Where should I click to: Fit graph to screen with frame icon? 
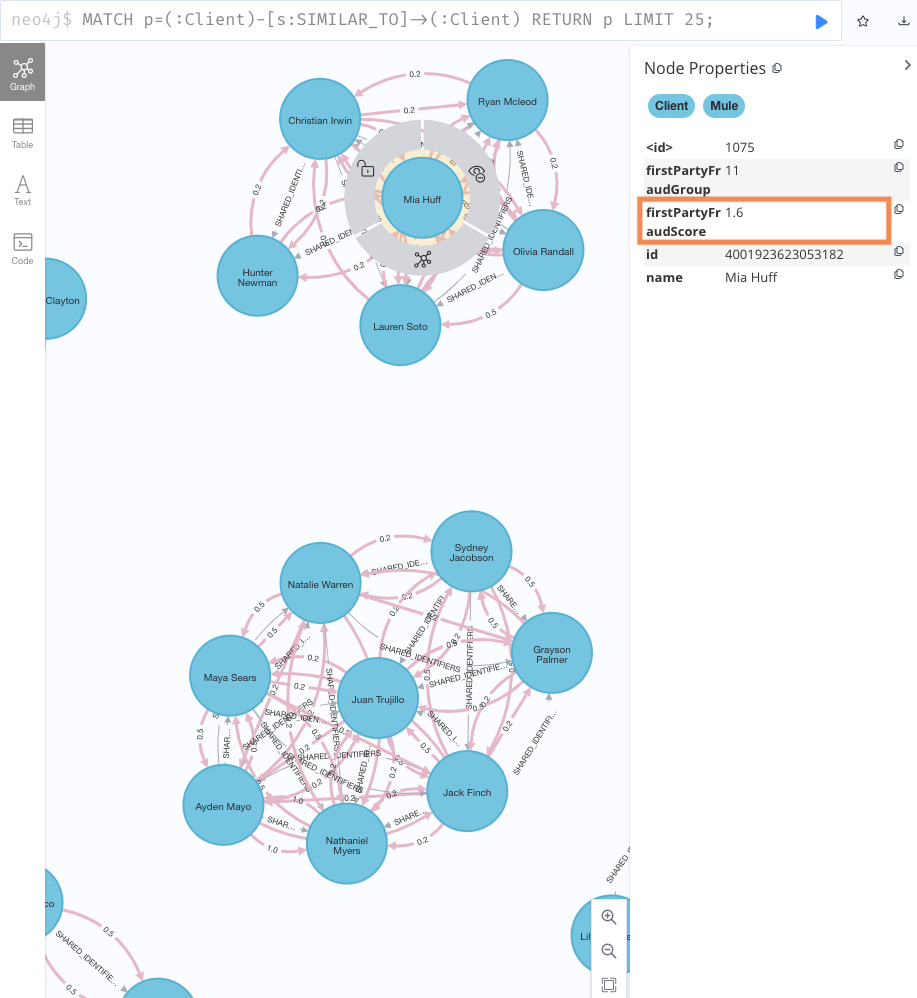pos(608,985)
